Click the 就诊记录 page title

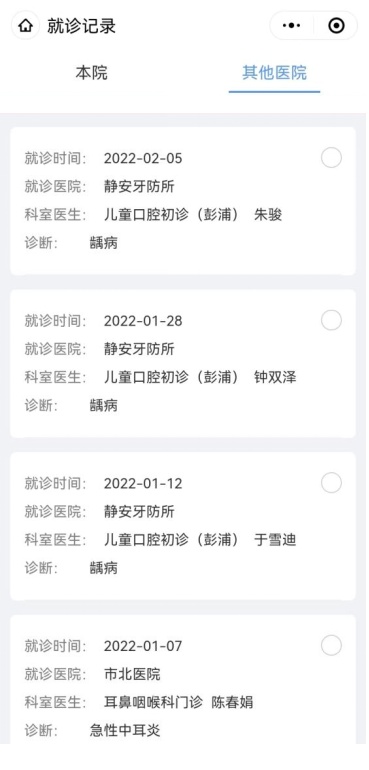click(x=82, y=26)
